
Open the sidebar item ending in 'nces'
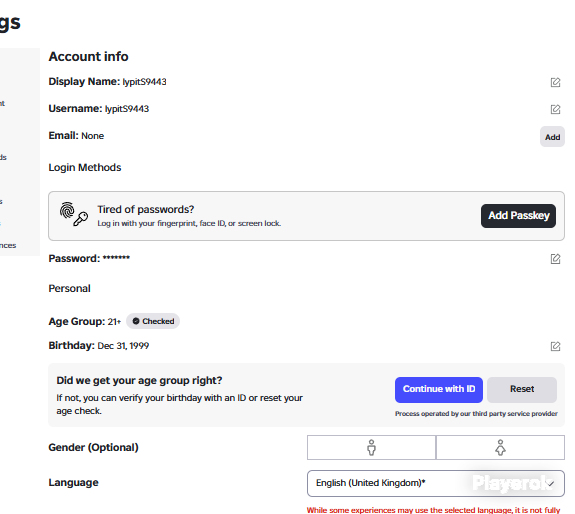(x=8, y=245)
